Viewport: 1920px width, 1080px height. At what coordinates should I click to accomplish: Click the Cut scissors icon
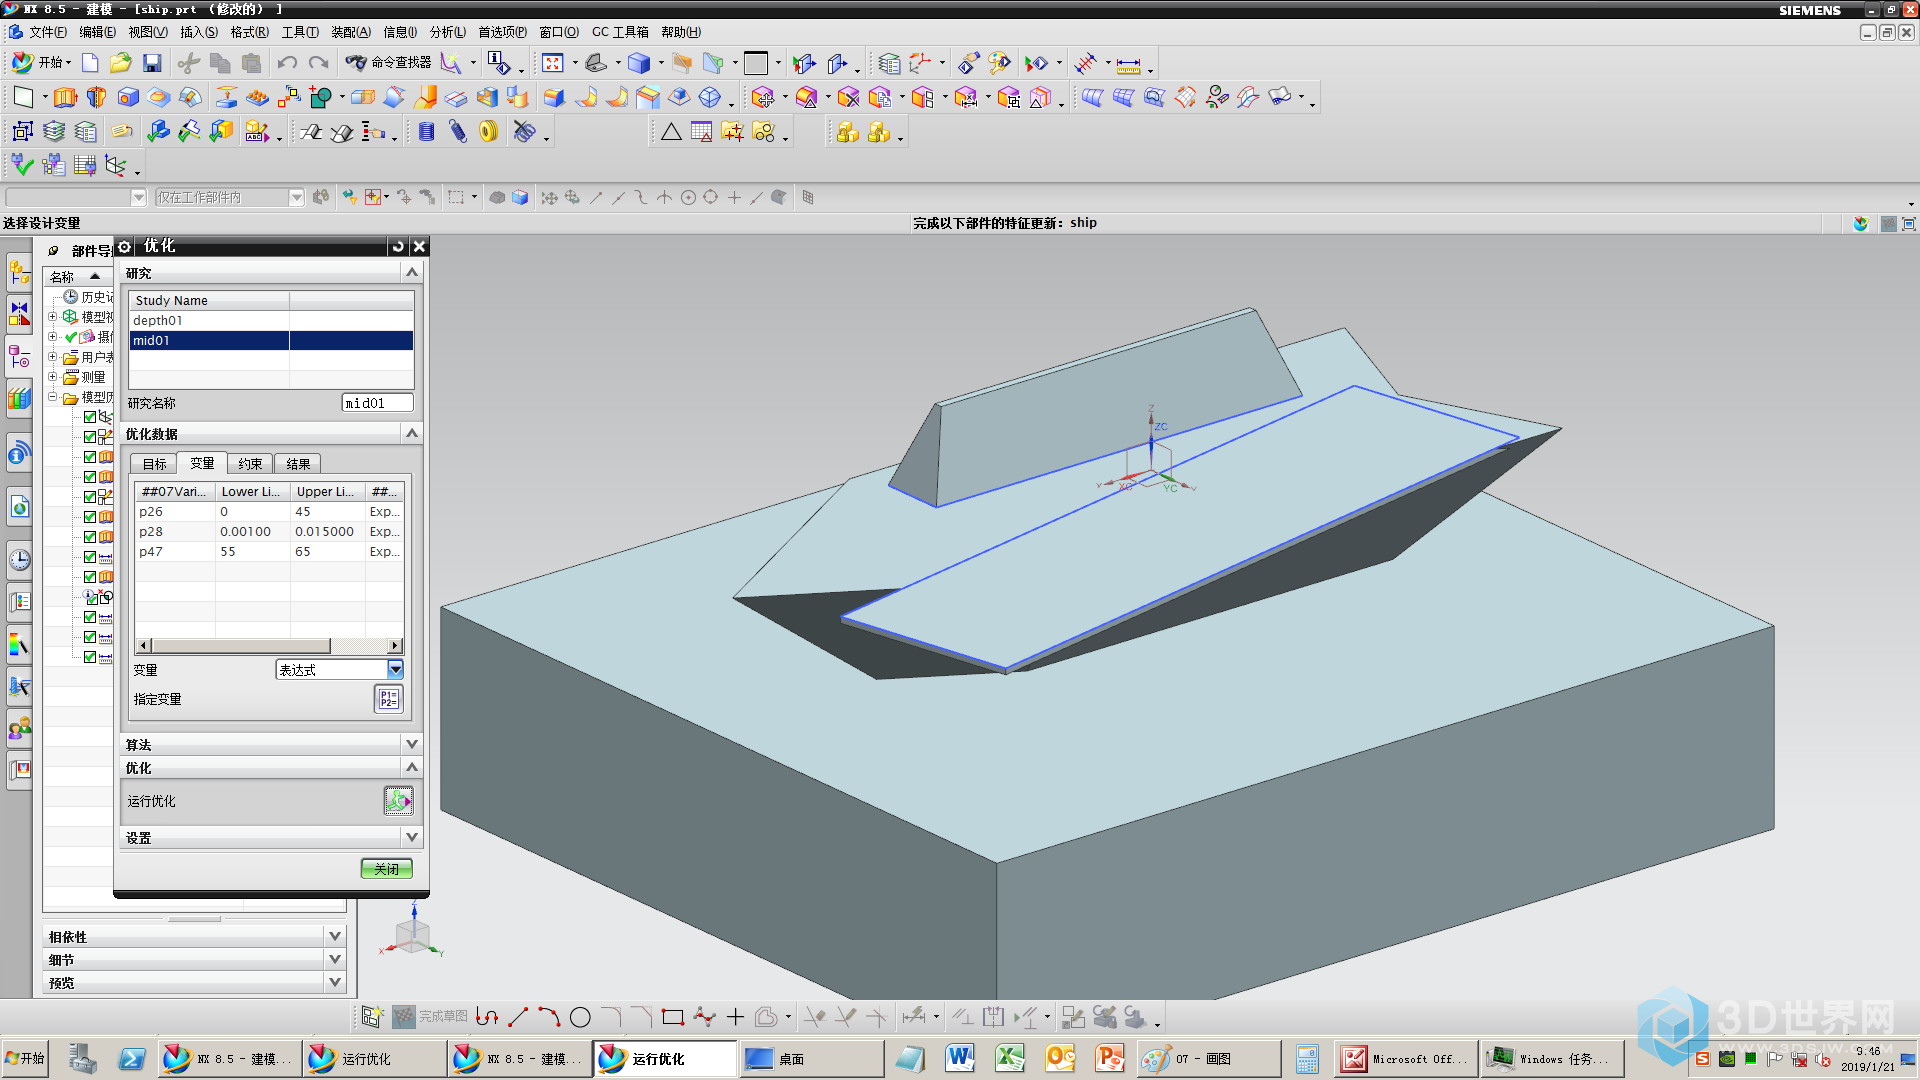(x=188, y=64)
